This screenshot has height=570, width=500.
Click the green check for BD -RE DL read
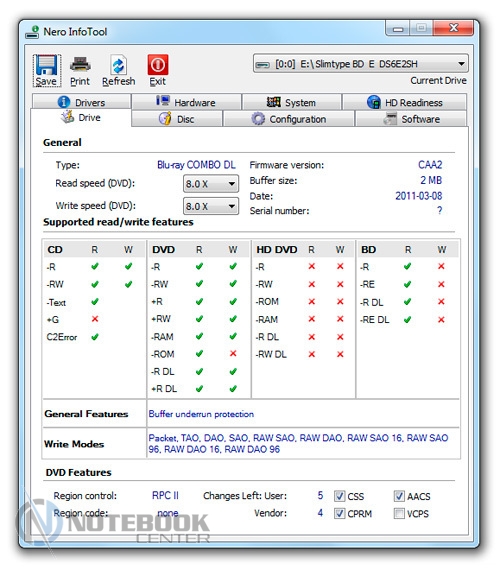click(x=407, y=320)
